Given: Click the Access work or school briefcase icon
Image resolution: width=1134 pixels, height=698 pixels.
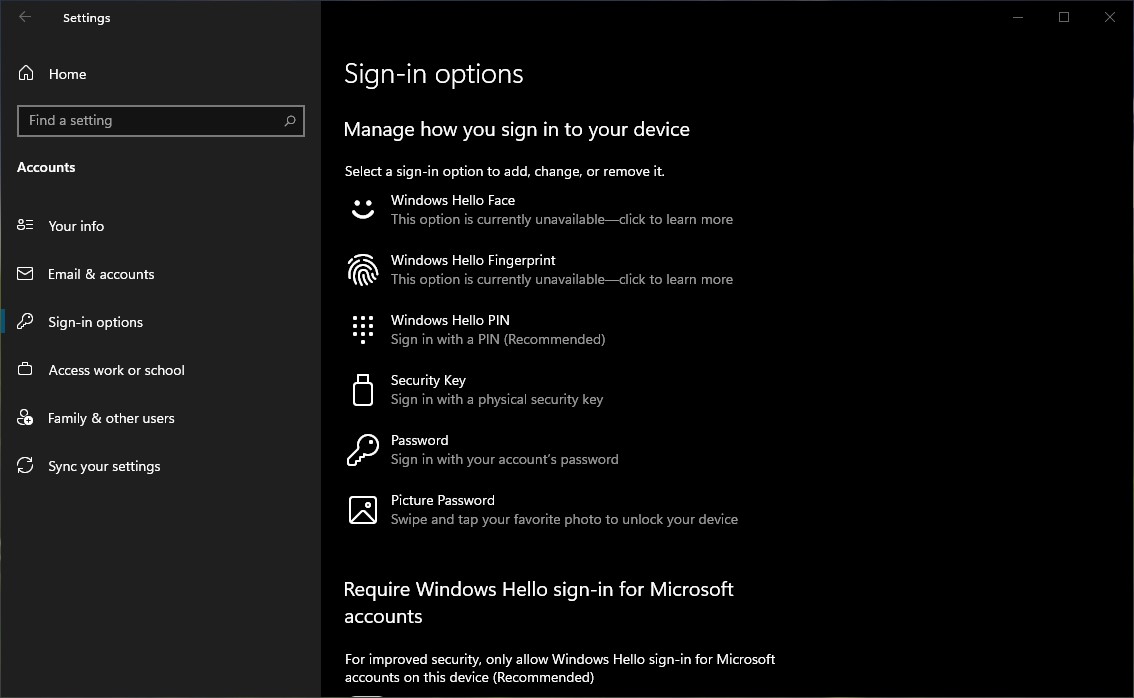Looking at the screenshot, I should tap(25, 369).
